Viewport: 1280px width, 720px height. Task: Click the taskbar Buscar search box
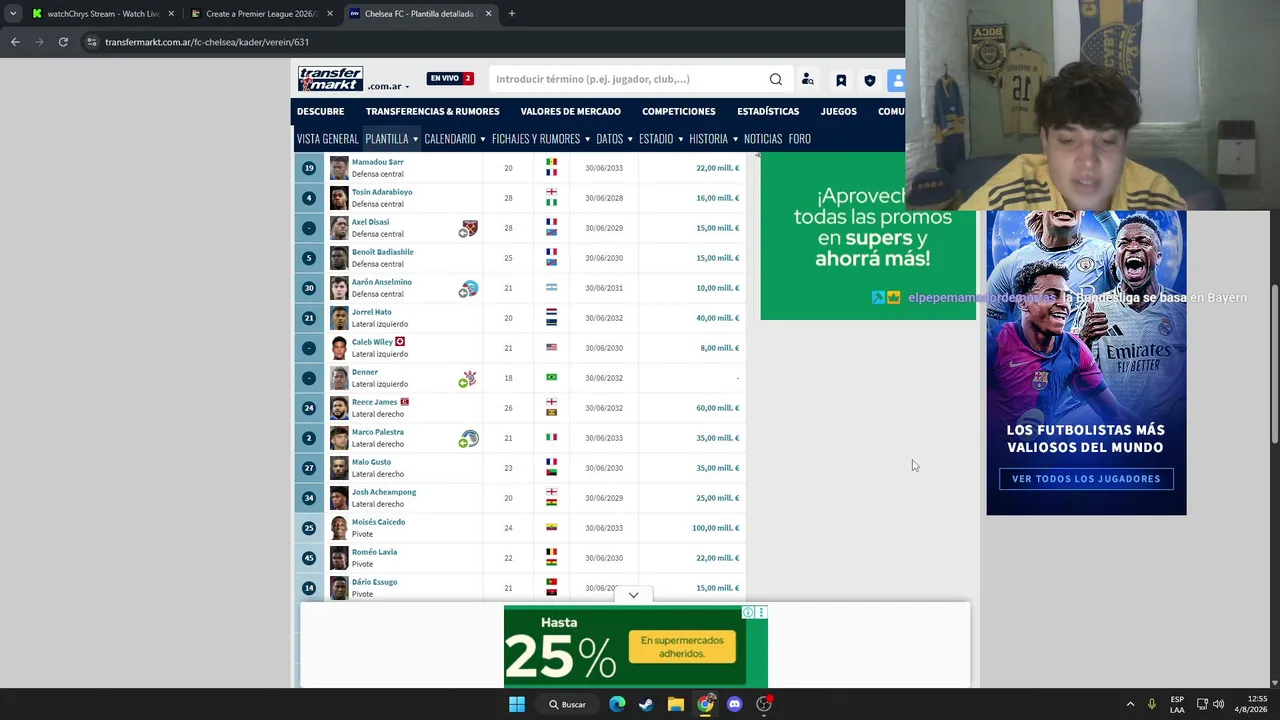(x=567, y=704)
